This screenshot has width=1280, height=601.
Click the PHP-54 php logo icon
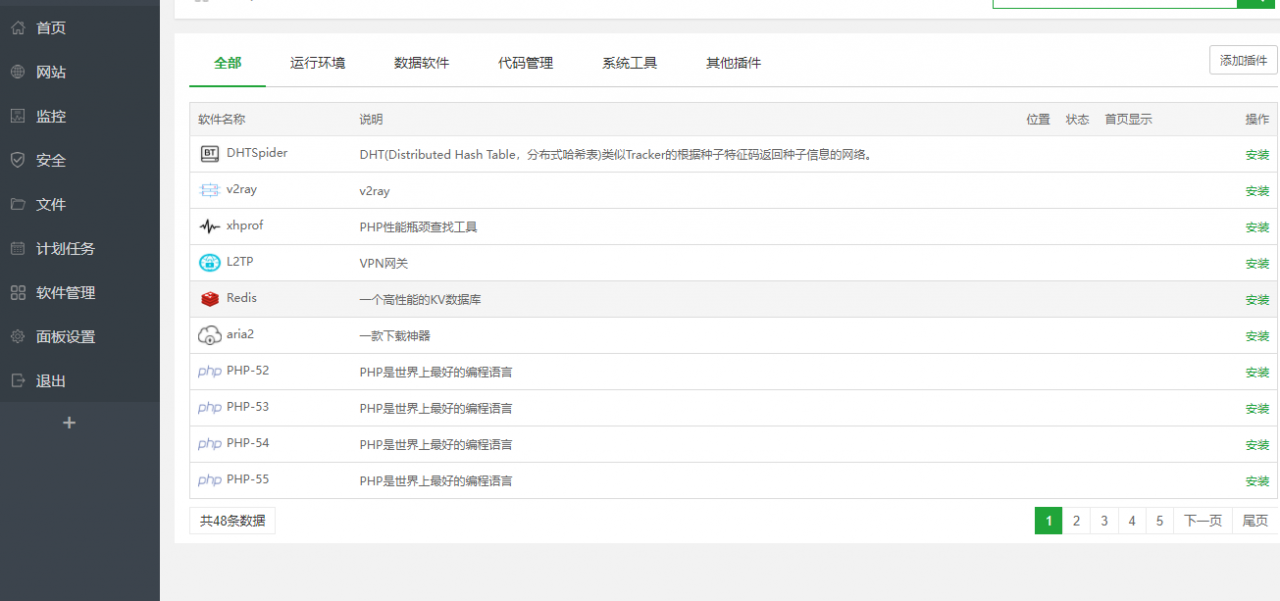[x=209, y=443]
